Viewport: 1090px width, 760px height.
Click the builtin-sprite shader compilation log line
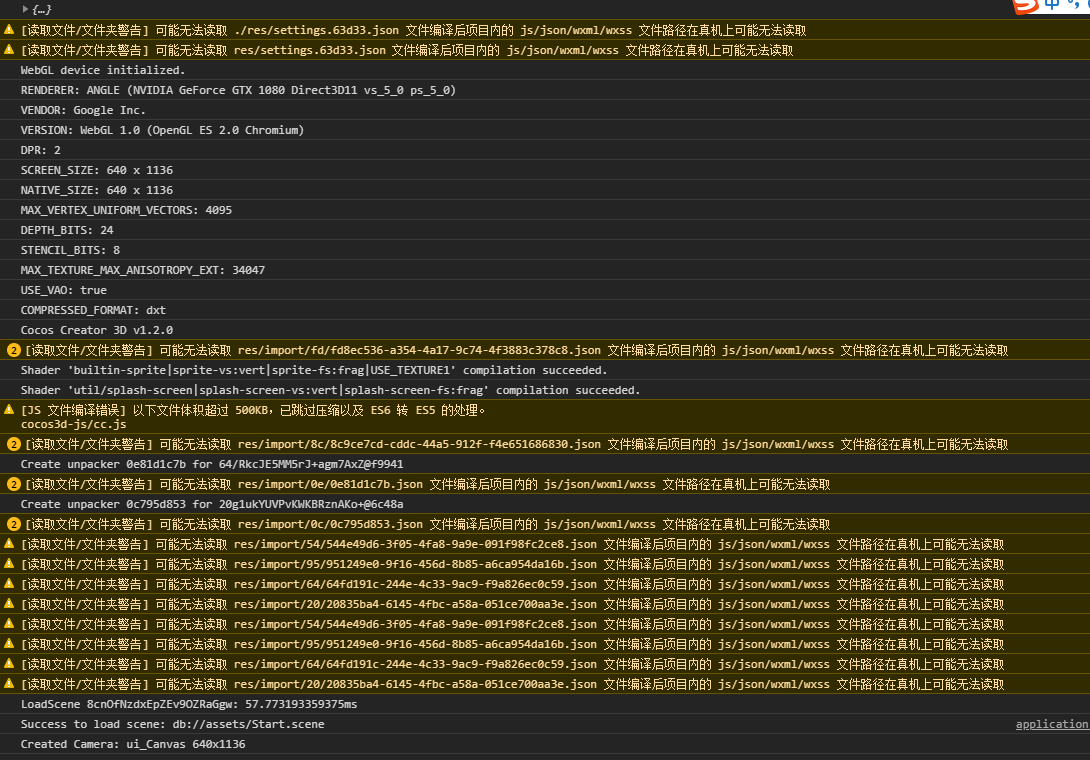(313, 370)
